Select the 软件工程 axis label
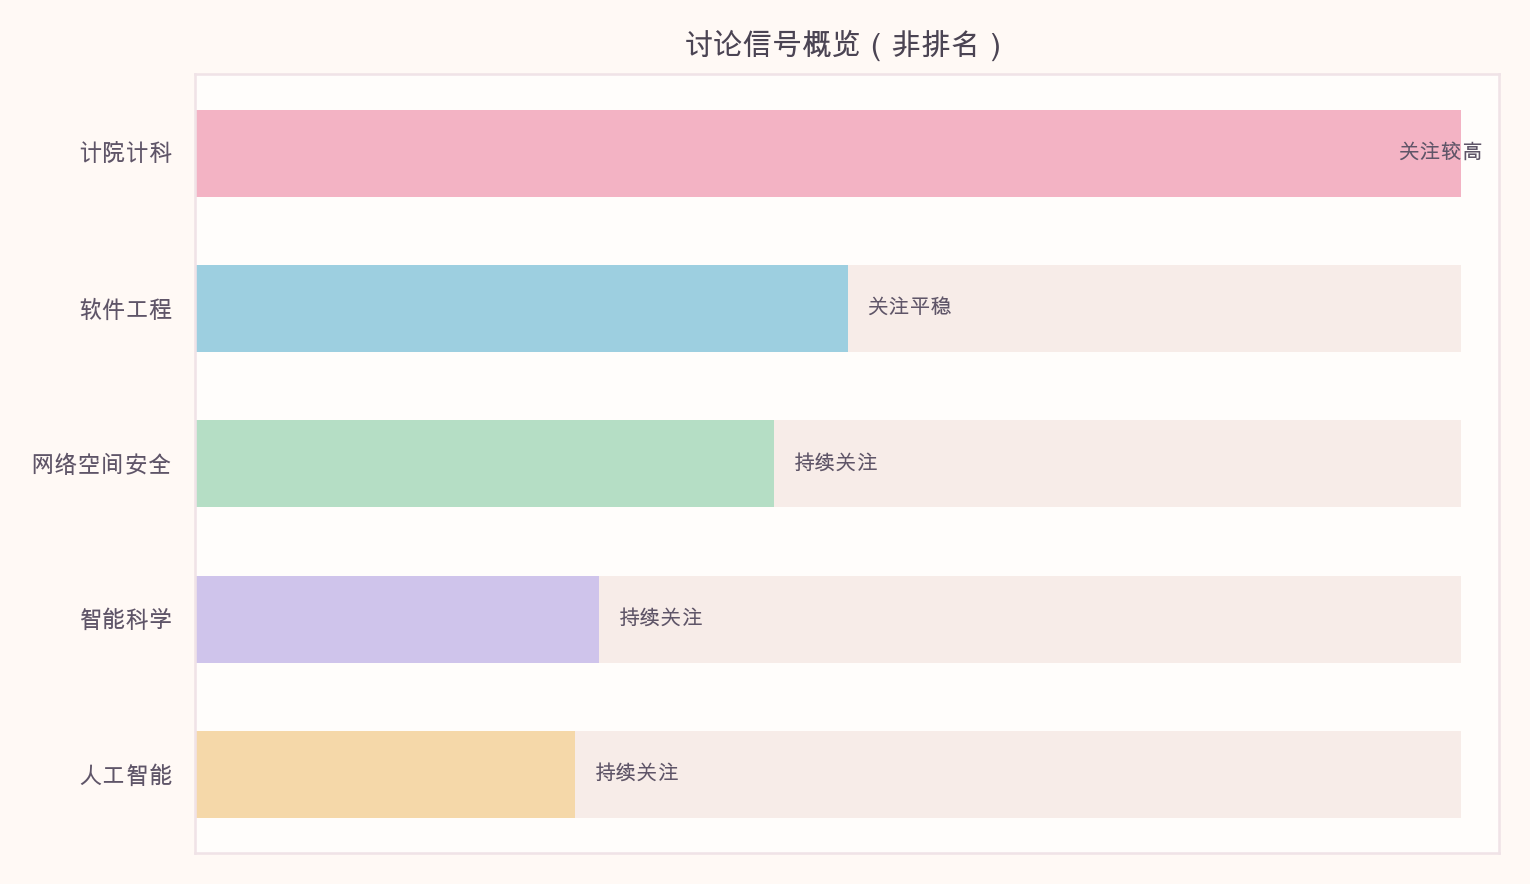This screenshot has width=1530, height=884. coord(126,309)
